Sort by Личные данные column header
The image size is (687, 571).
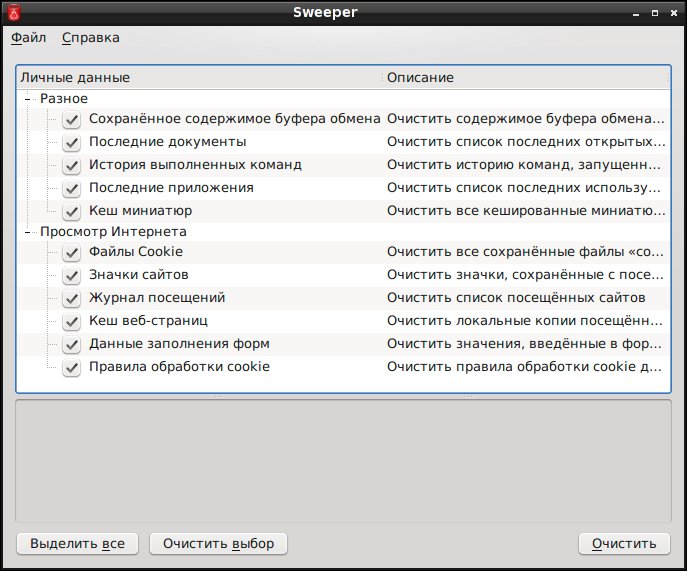[200, 78]
